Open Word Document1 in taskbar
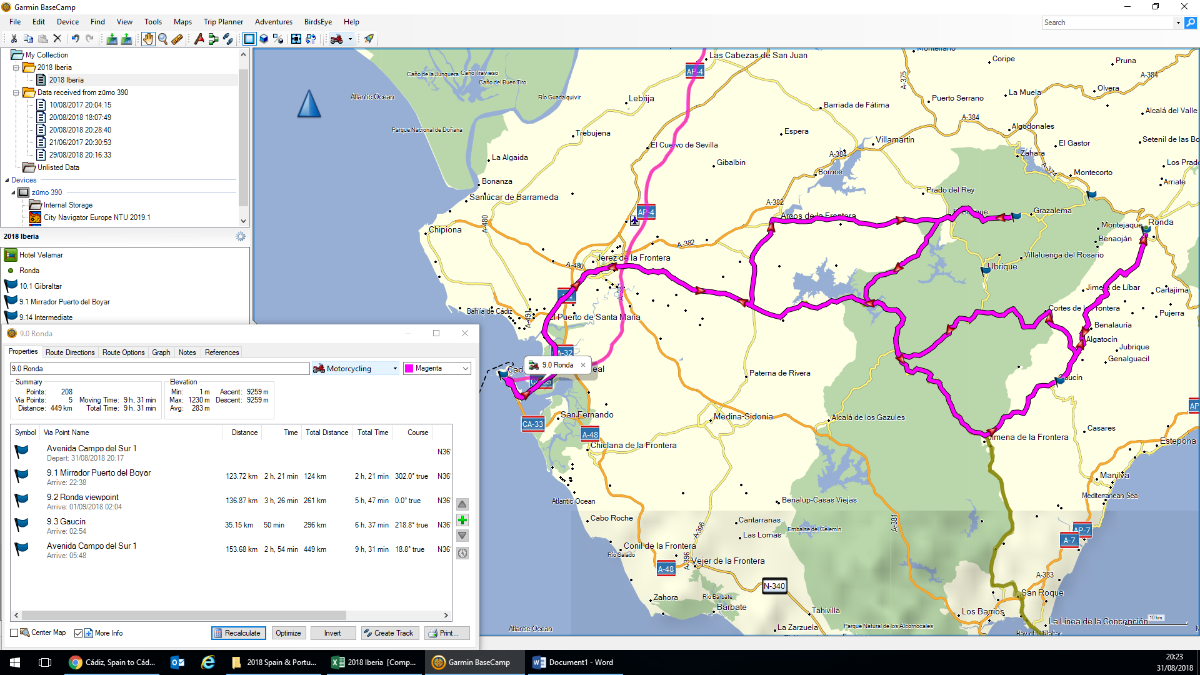The width and height of the screenshot is (1200, 675). (x=574, y=662)
